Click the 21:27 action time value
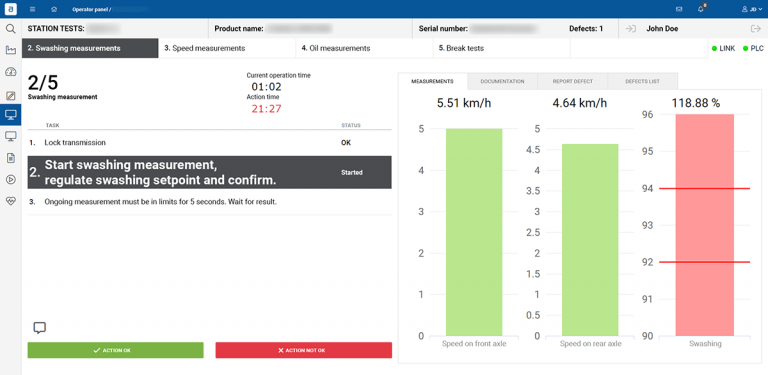768x375 pixels. pyautogui.click(x=266, y=109)
